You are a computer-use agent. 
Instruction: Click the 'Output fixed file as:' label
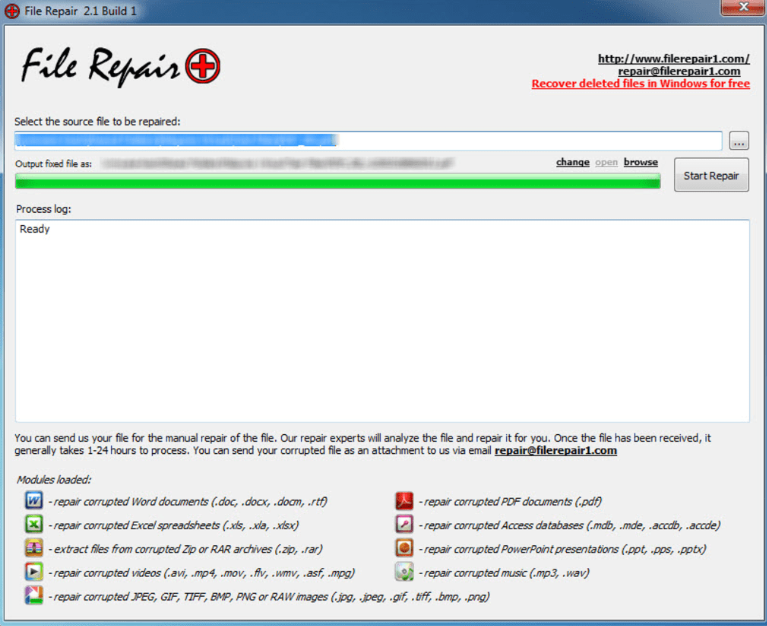pos(53,163)
